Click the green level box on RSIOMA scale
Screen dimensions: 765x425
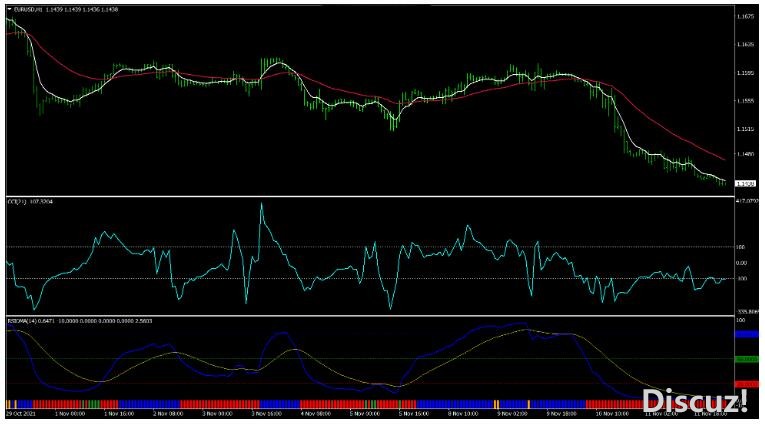(746, 359)
